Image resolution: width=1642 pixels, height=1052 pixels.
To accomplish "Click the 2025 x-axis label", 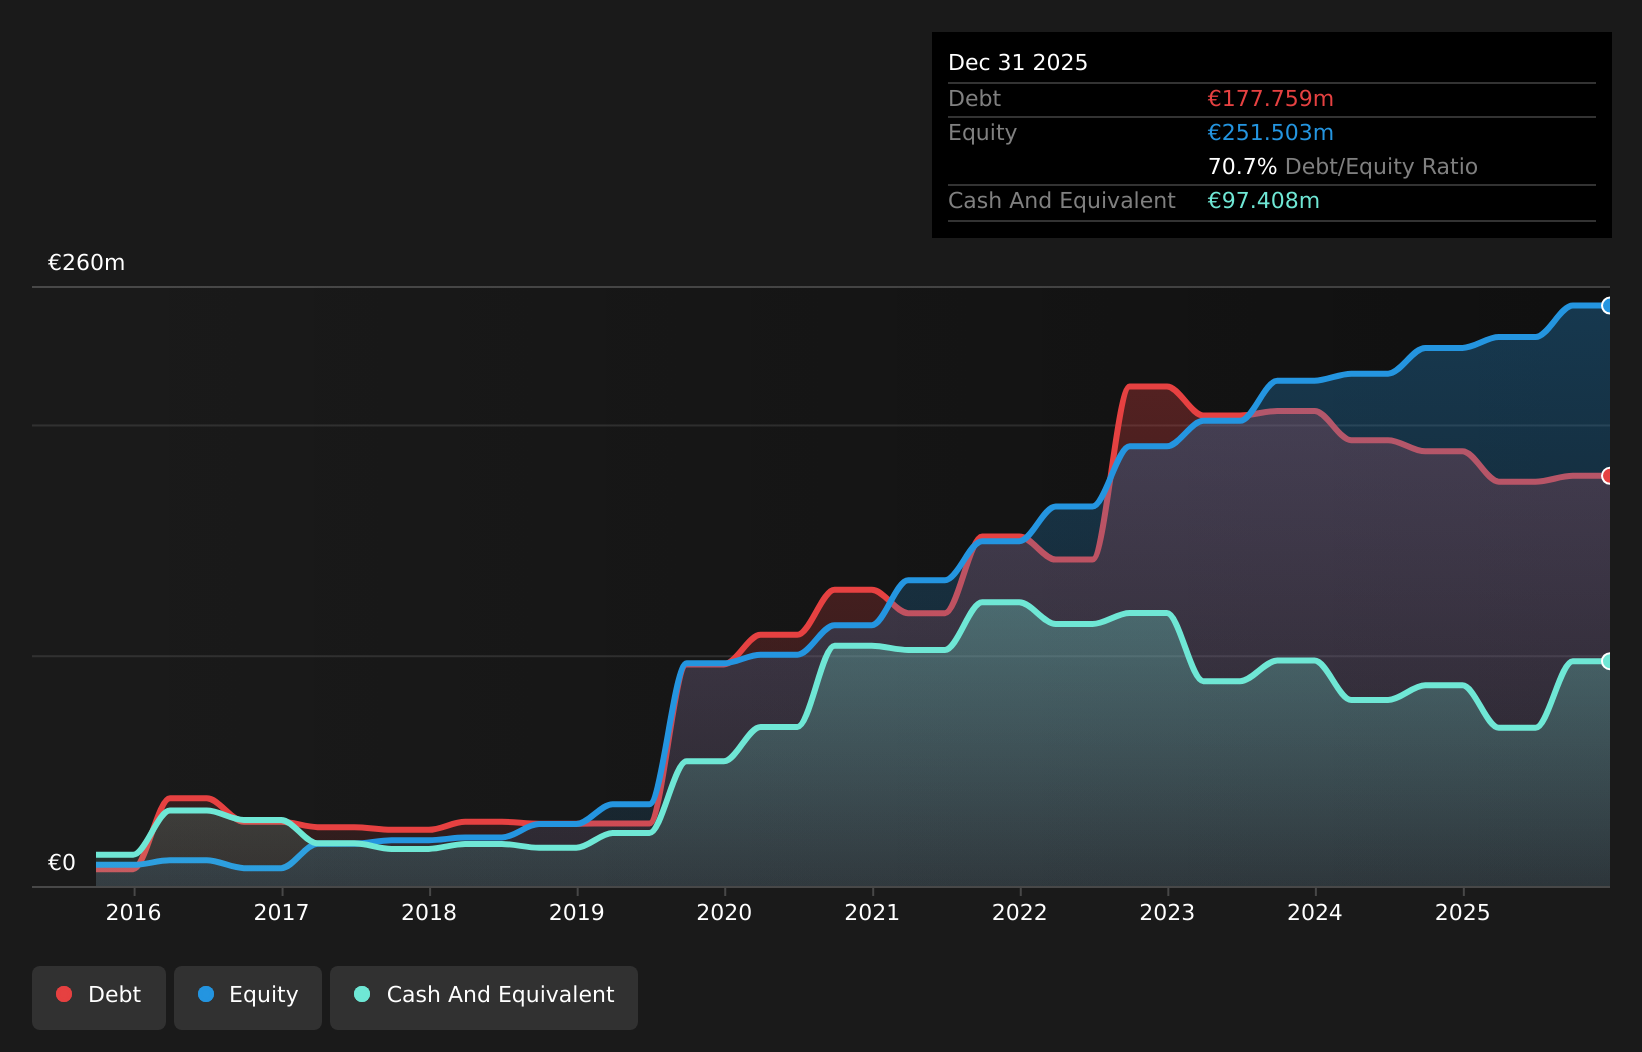I will 1463,912.
